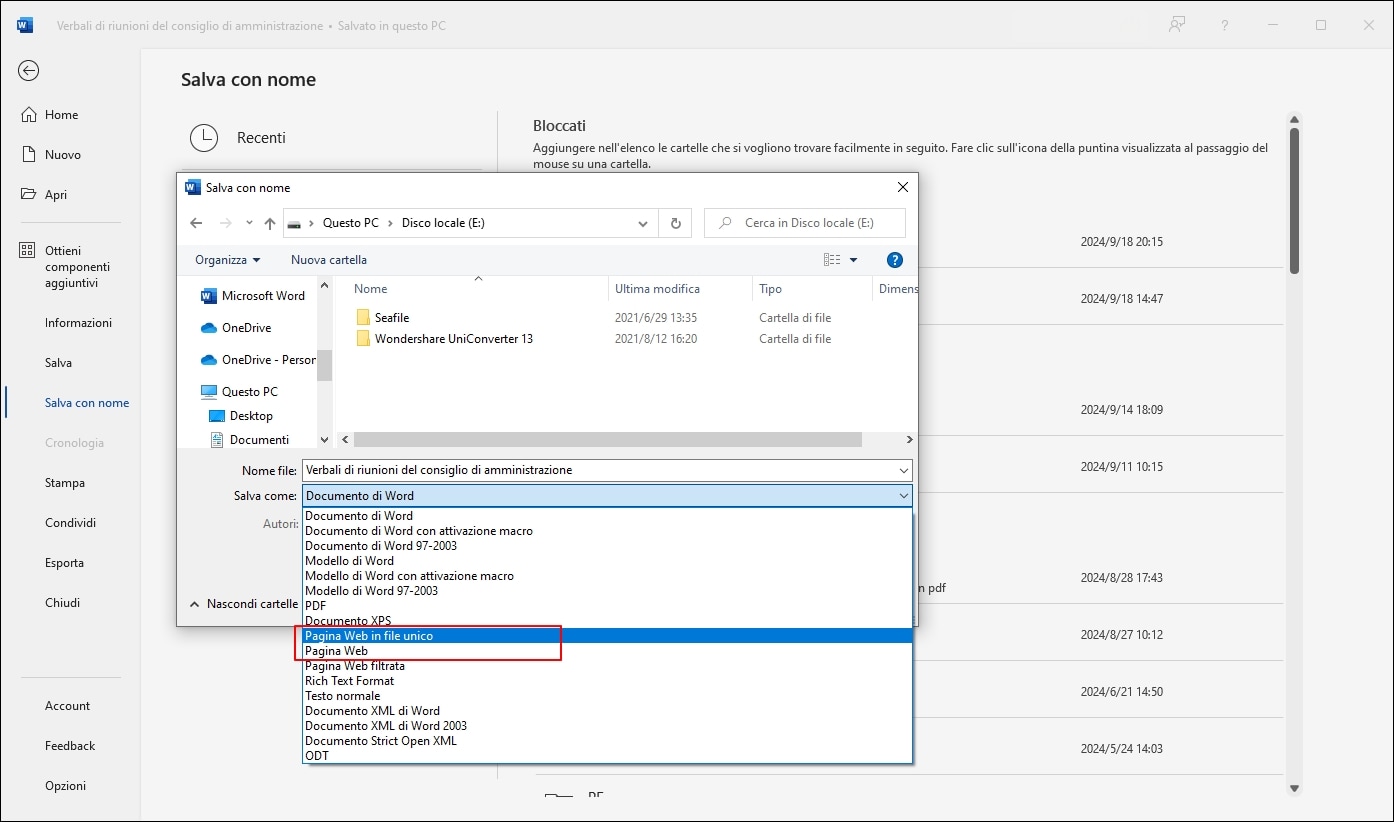Select Documenti in the navigation tree
Screen dimensions: 1394x822
click(x=250, y=440)
